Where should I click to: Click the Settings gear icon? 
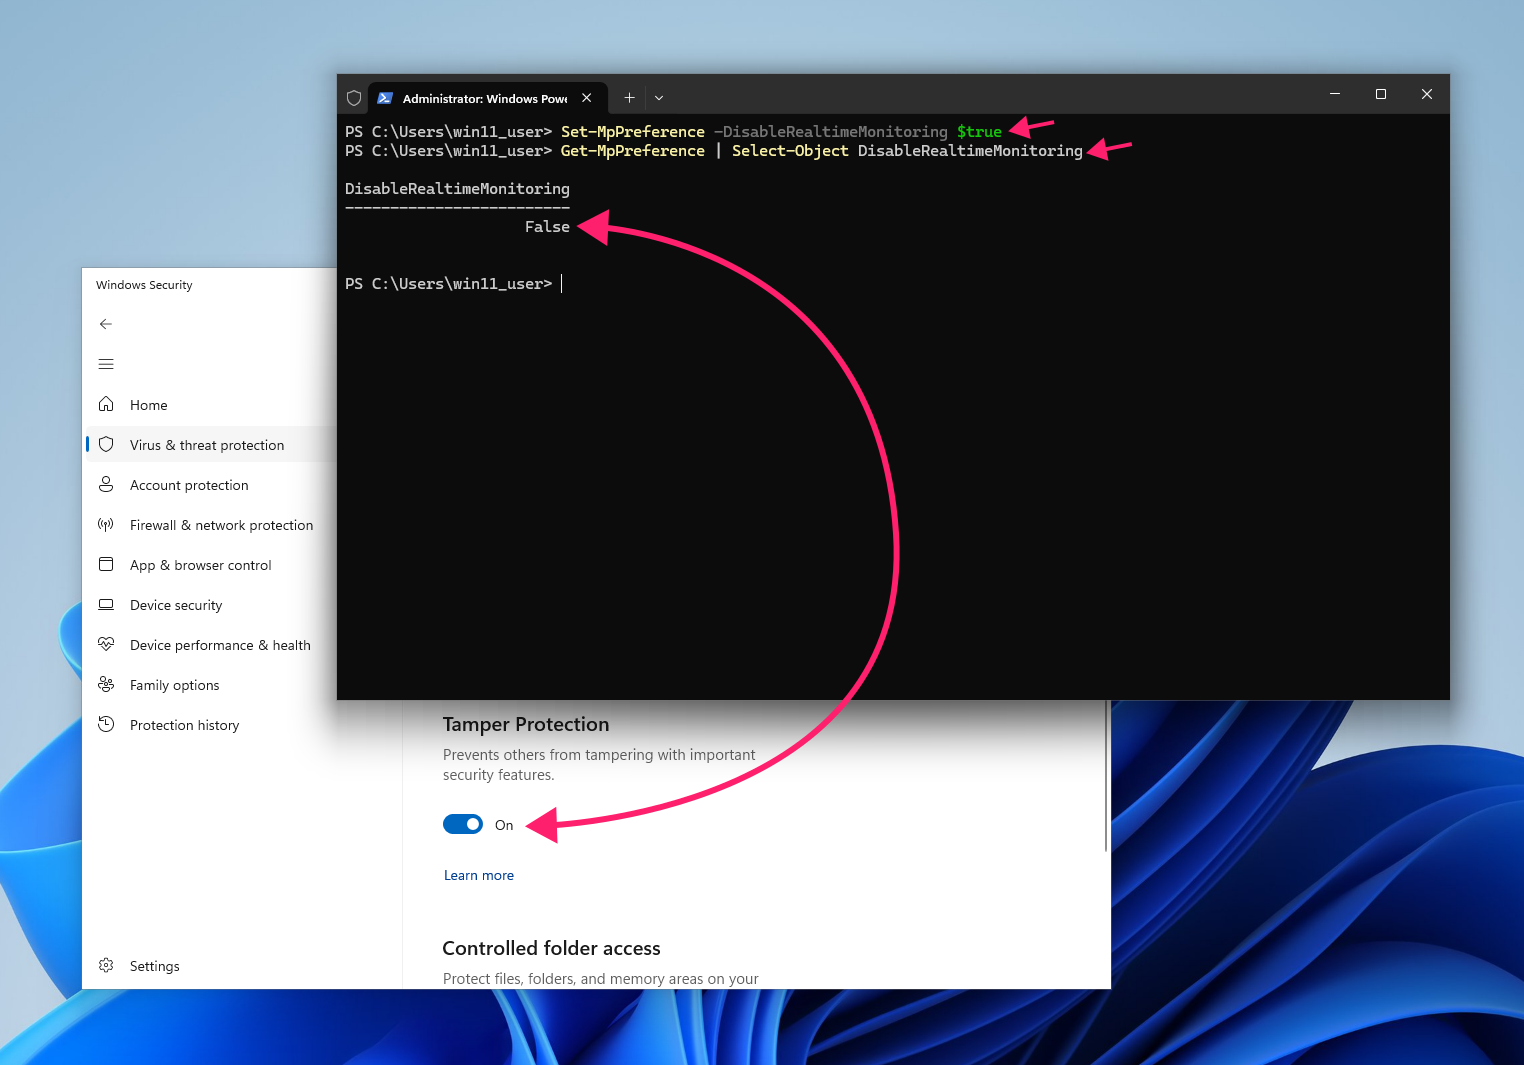pos(106,965)
